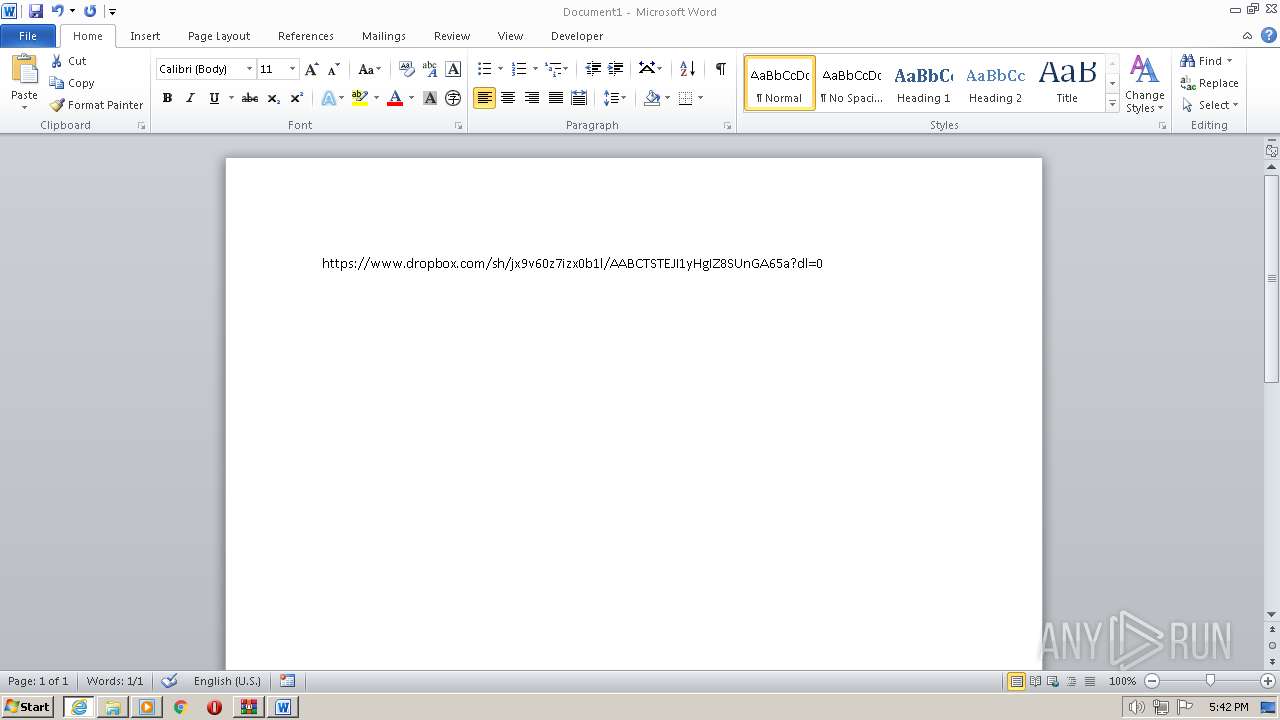Click the Save floppy disk icon
Image resolution: width=1280 pixels, height=720 pixels.
coord(36,11)
